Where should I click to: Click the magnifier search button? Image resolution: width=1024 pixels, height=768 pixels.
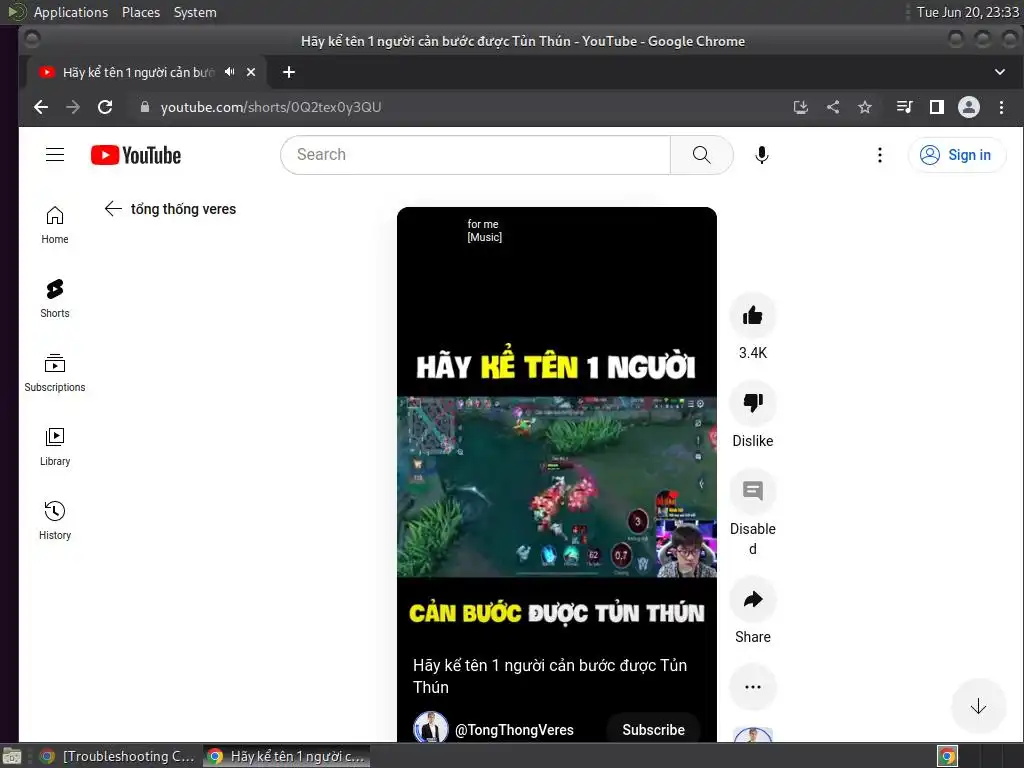[x=701, y=155]
